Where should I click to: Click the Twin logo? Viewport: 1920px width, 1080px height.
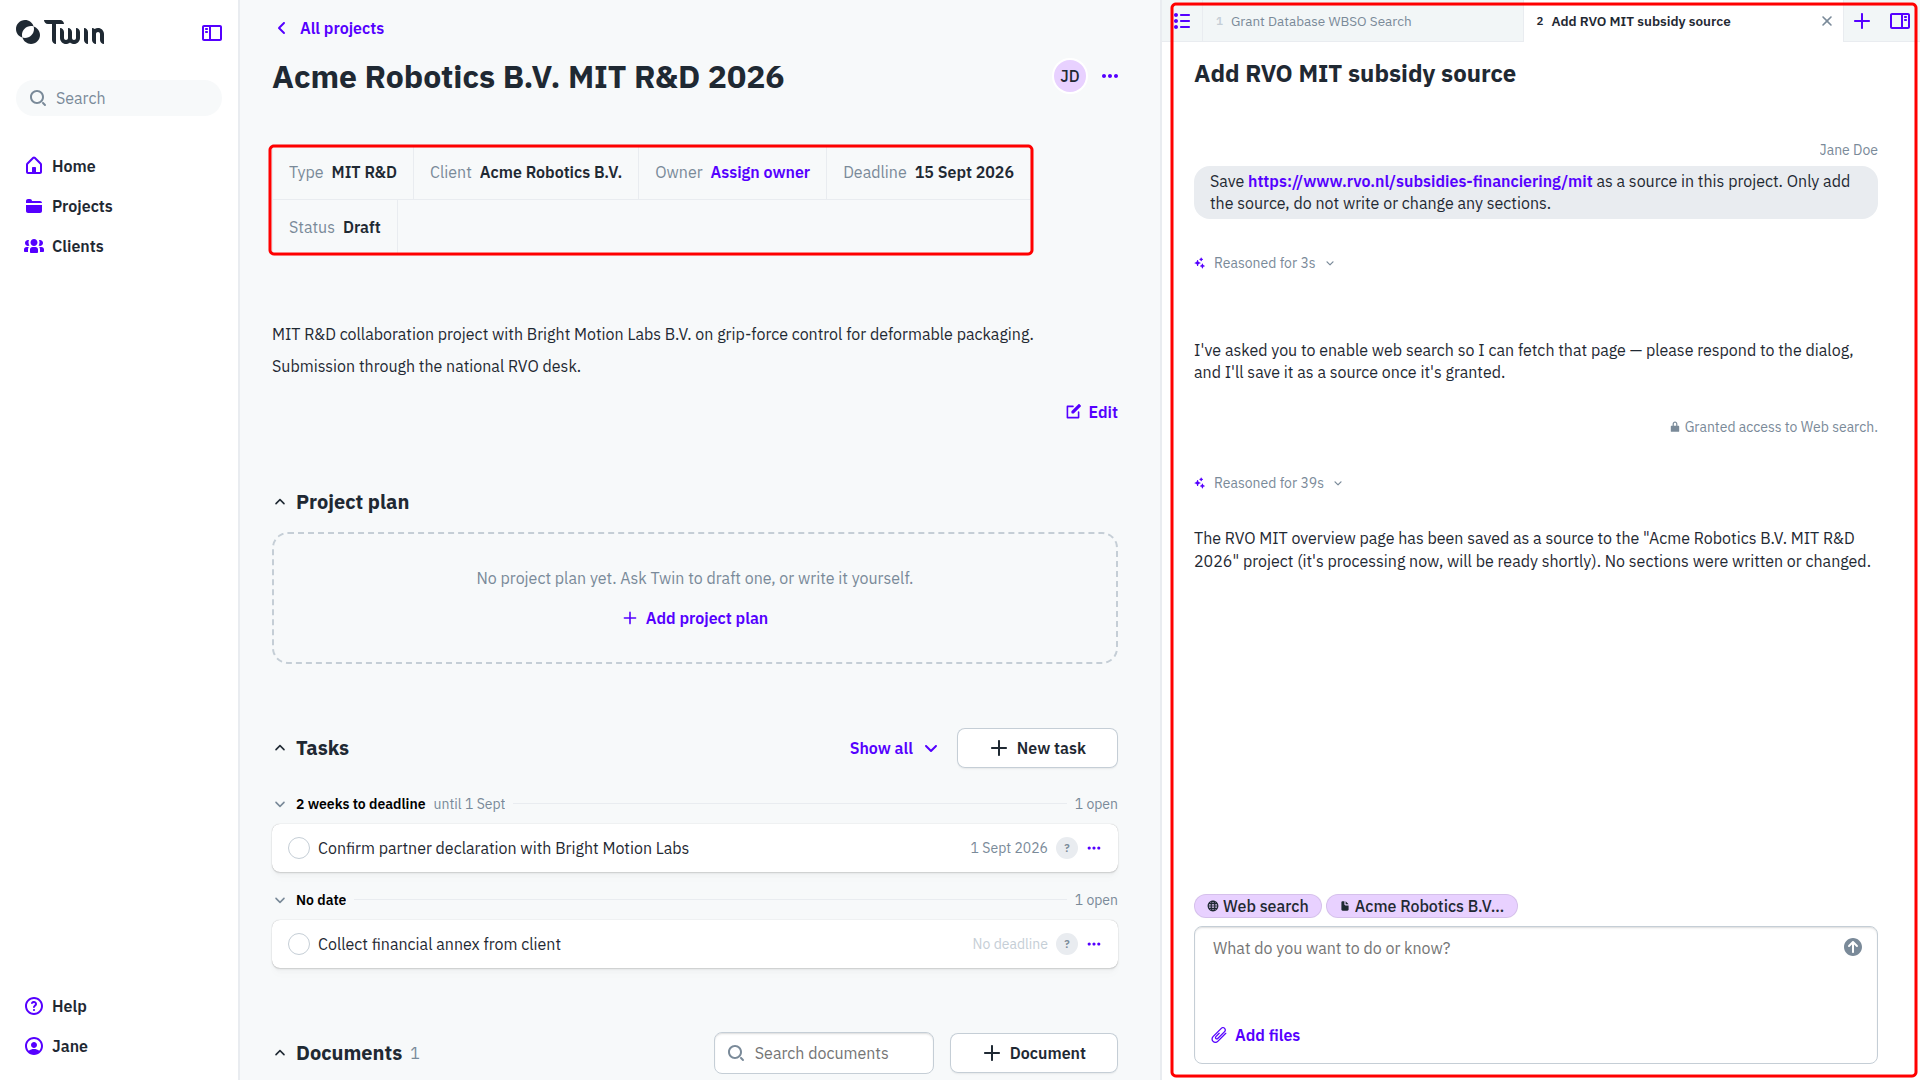tap(60, 33)
